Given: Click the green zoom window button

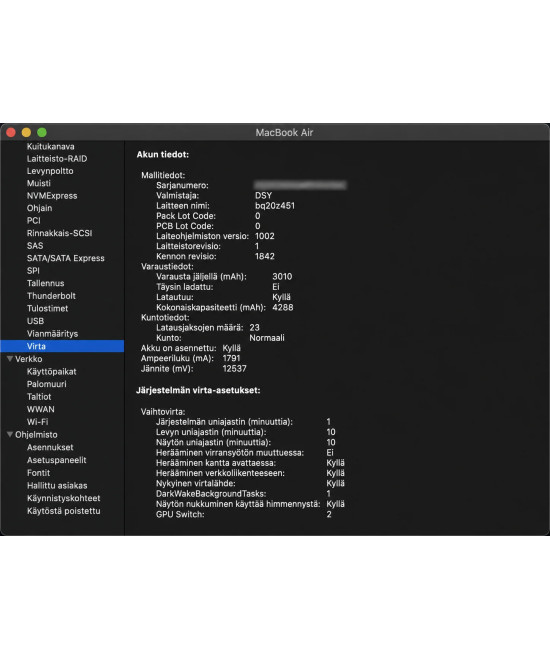Looking at the screenshot, I should click(42, 133).
